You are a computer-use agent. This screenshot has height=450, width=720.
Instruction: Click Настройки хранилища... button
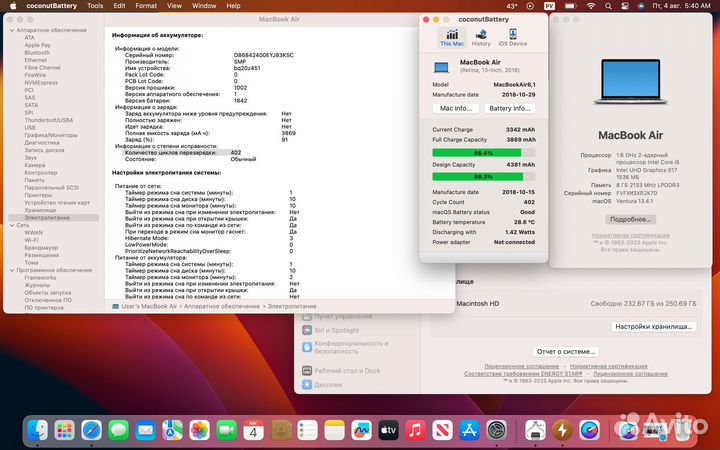point(653,326)
